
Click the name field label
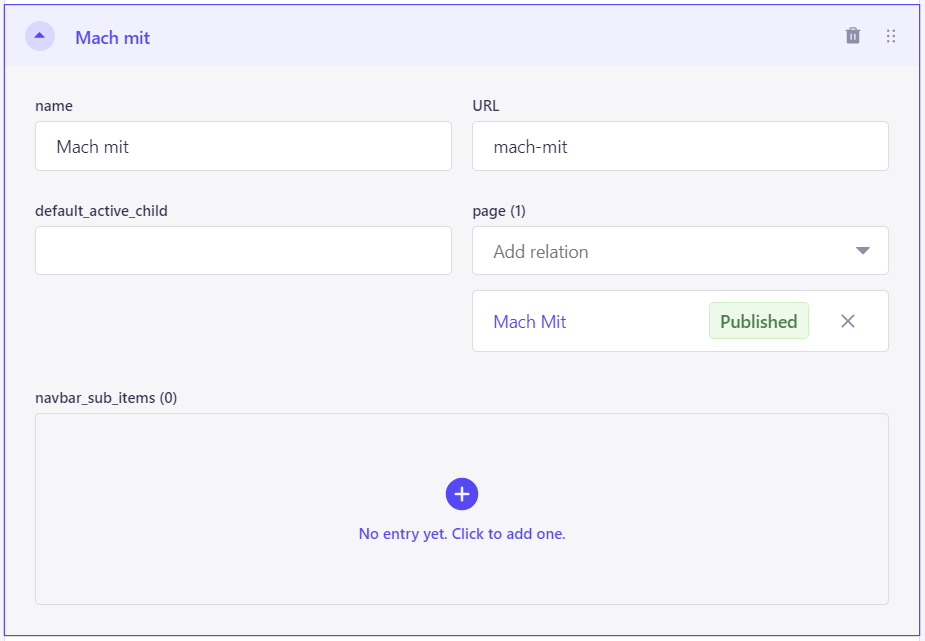(54, 106)
